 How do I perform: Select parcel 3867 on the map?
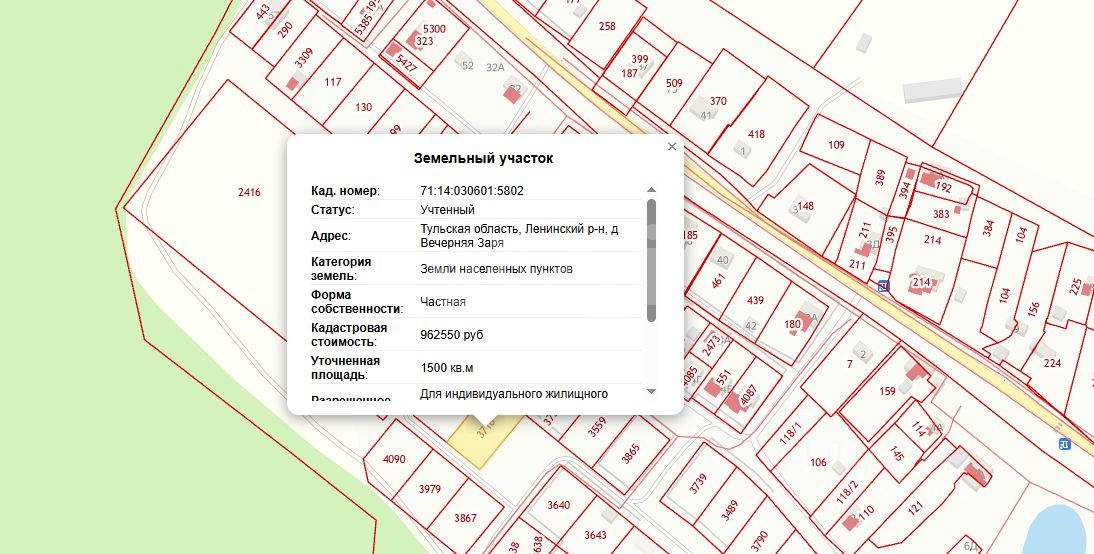465,518
